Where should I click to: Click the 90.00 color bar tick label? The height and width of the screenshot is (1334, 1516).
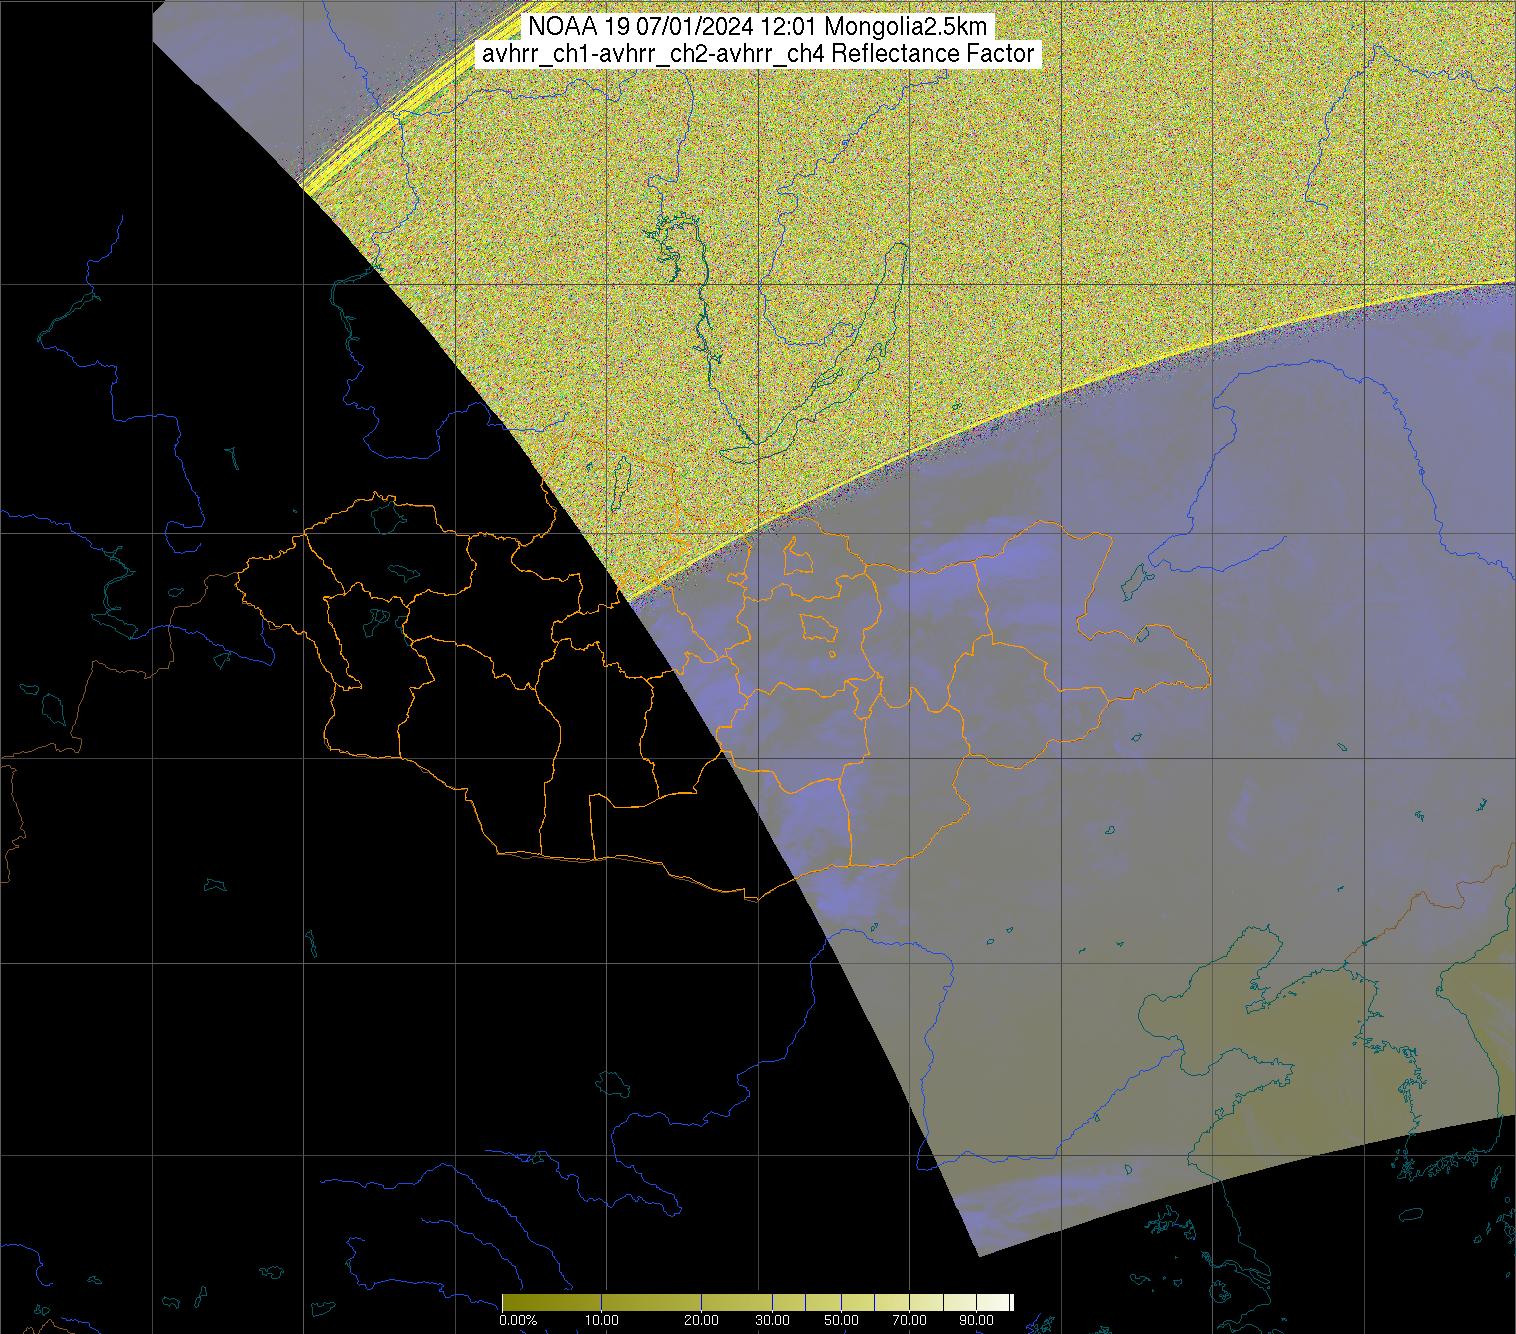tap(977, 1321)
